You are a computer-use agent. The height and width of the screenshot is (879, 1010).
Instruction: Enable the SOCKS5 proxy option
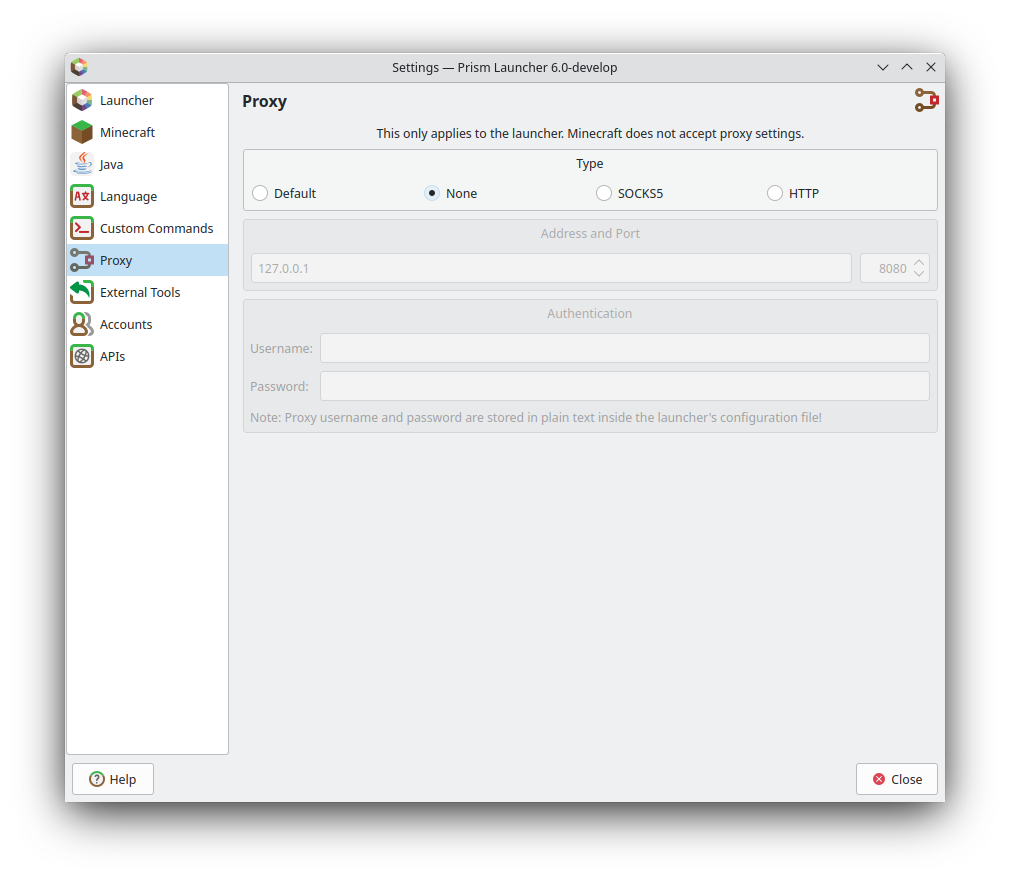pos(604,193)
